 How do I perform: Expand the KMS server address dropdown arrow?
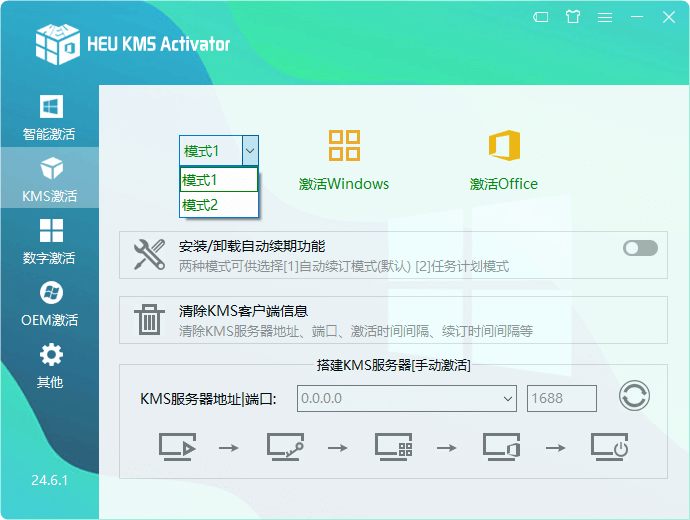pyautogui.click(x=508, y=399)
